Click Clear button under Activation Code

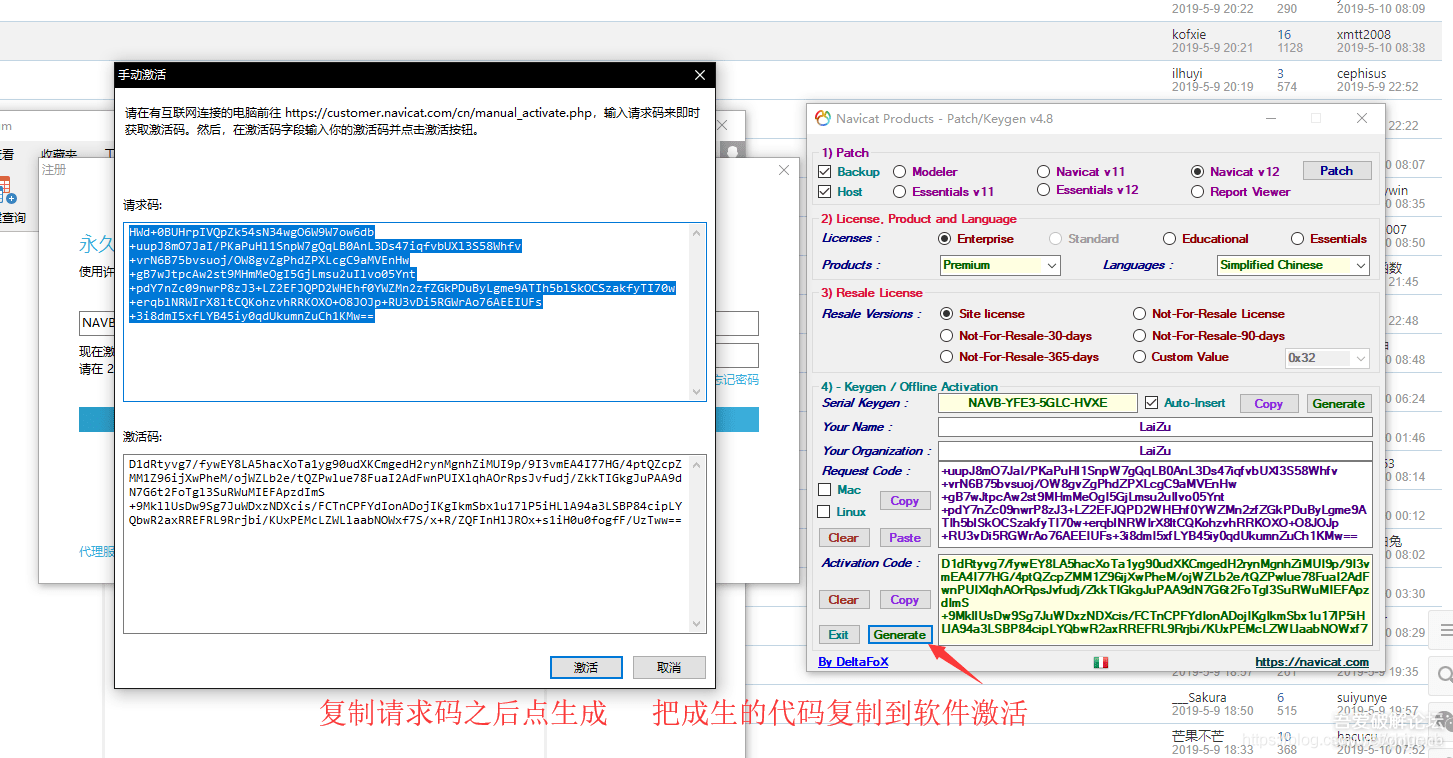coord(843,600)
